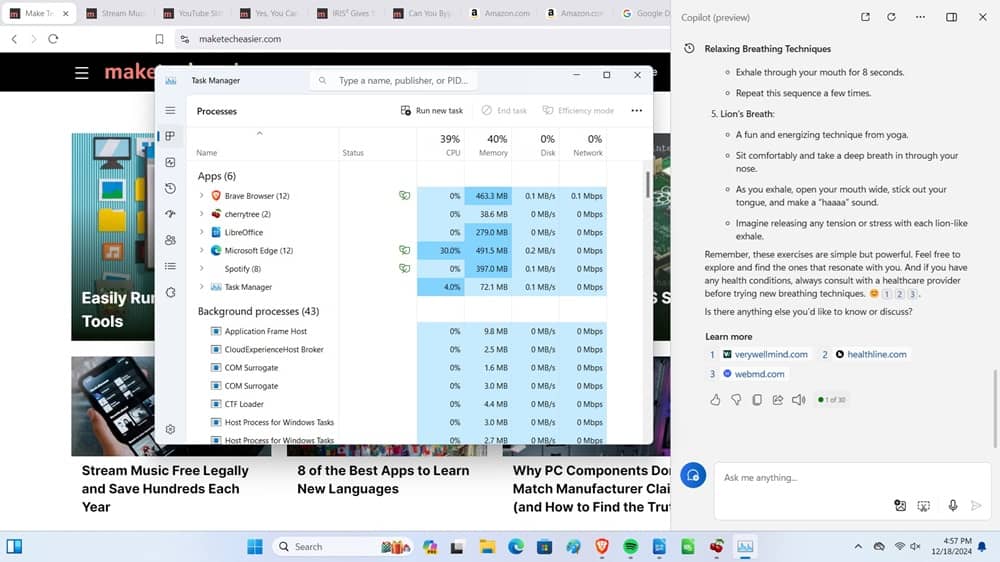Expand the Brave Browser process group
Screen dimensions: 1000x562
[201, 196]
